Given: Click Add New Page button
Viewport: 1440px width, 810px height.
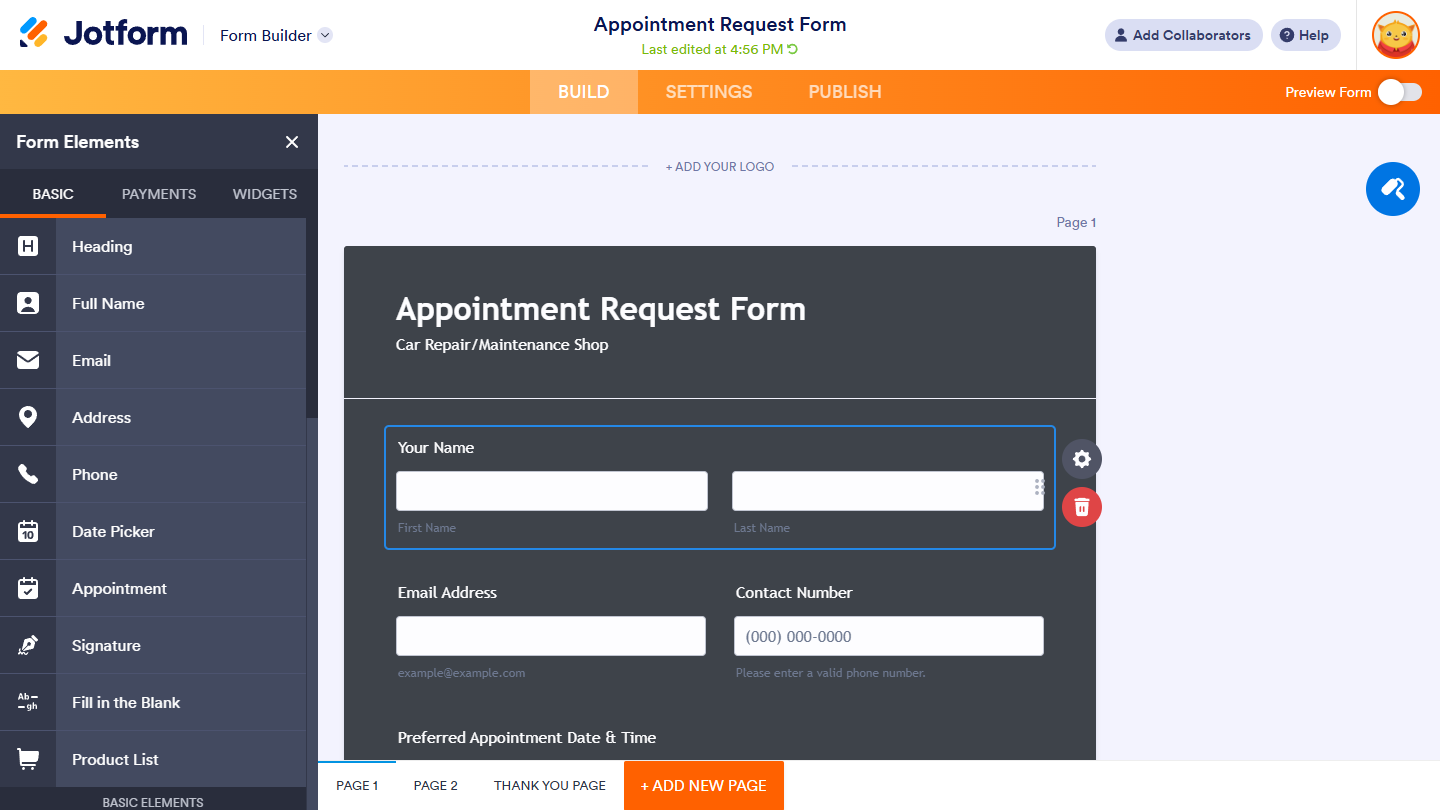Looking at the screenshot, I should (704, 785).
